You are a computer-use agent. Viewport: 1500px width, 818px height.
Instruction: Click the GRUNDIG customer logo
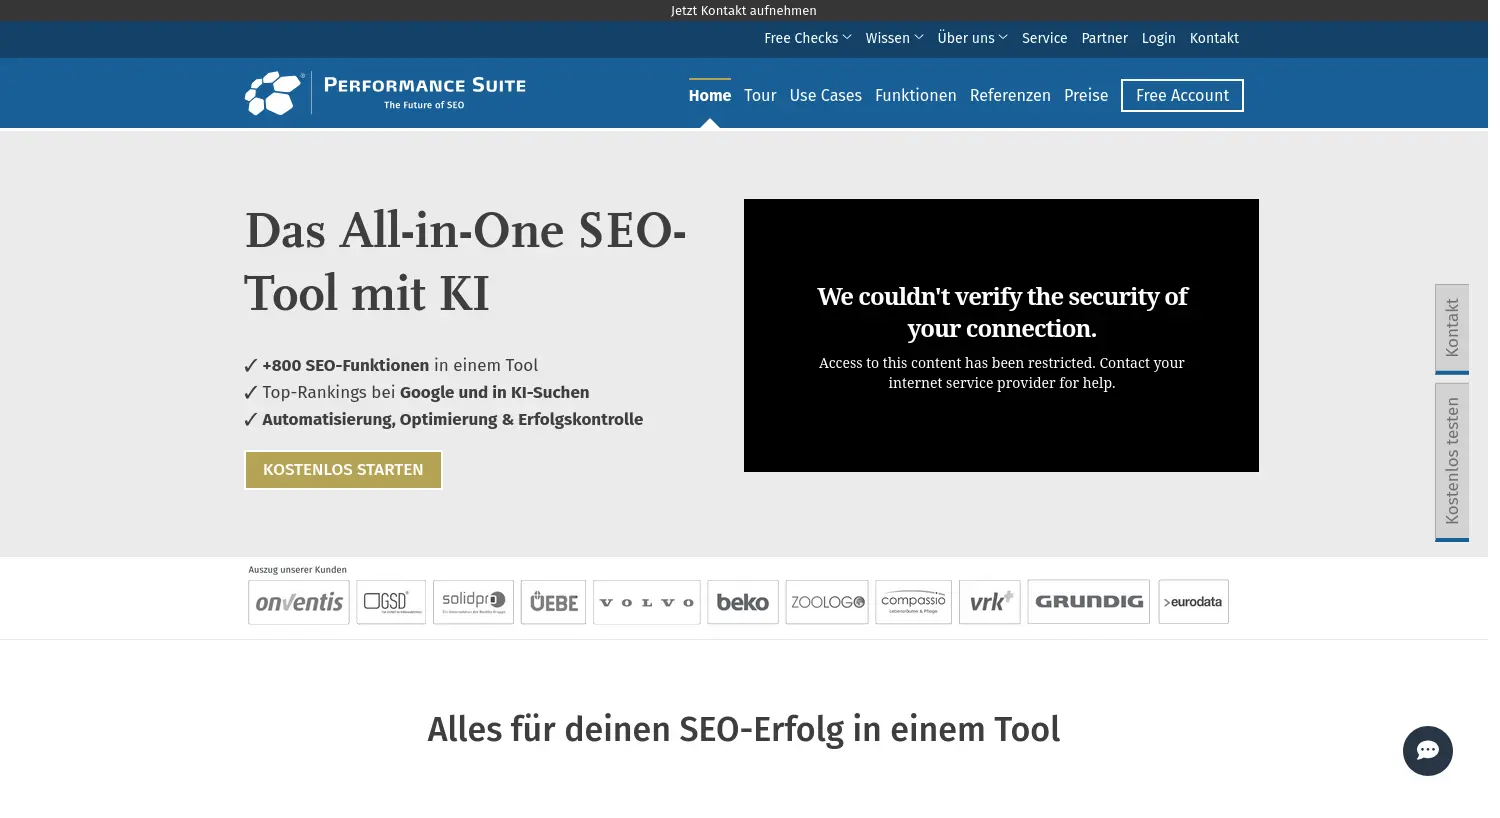1088,601
